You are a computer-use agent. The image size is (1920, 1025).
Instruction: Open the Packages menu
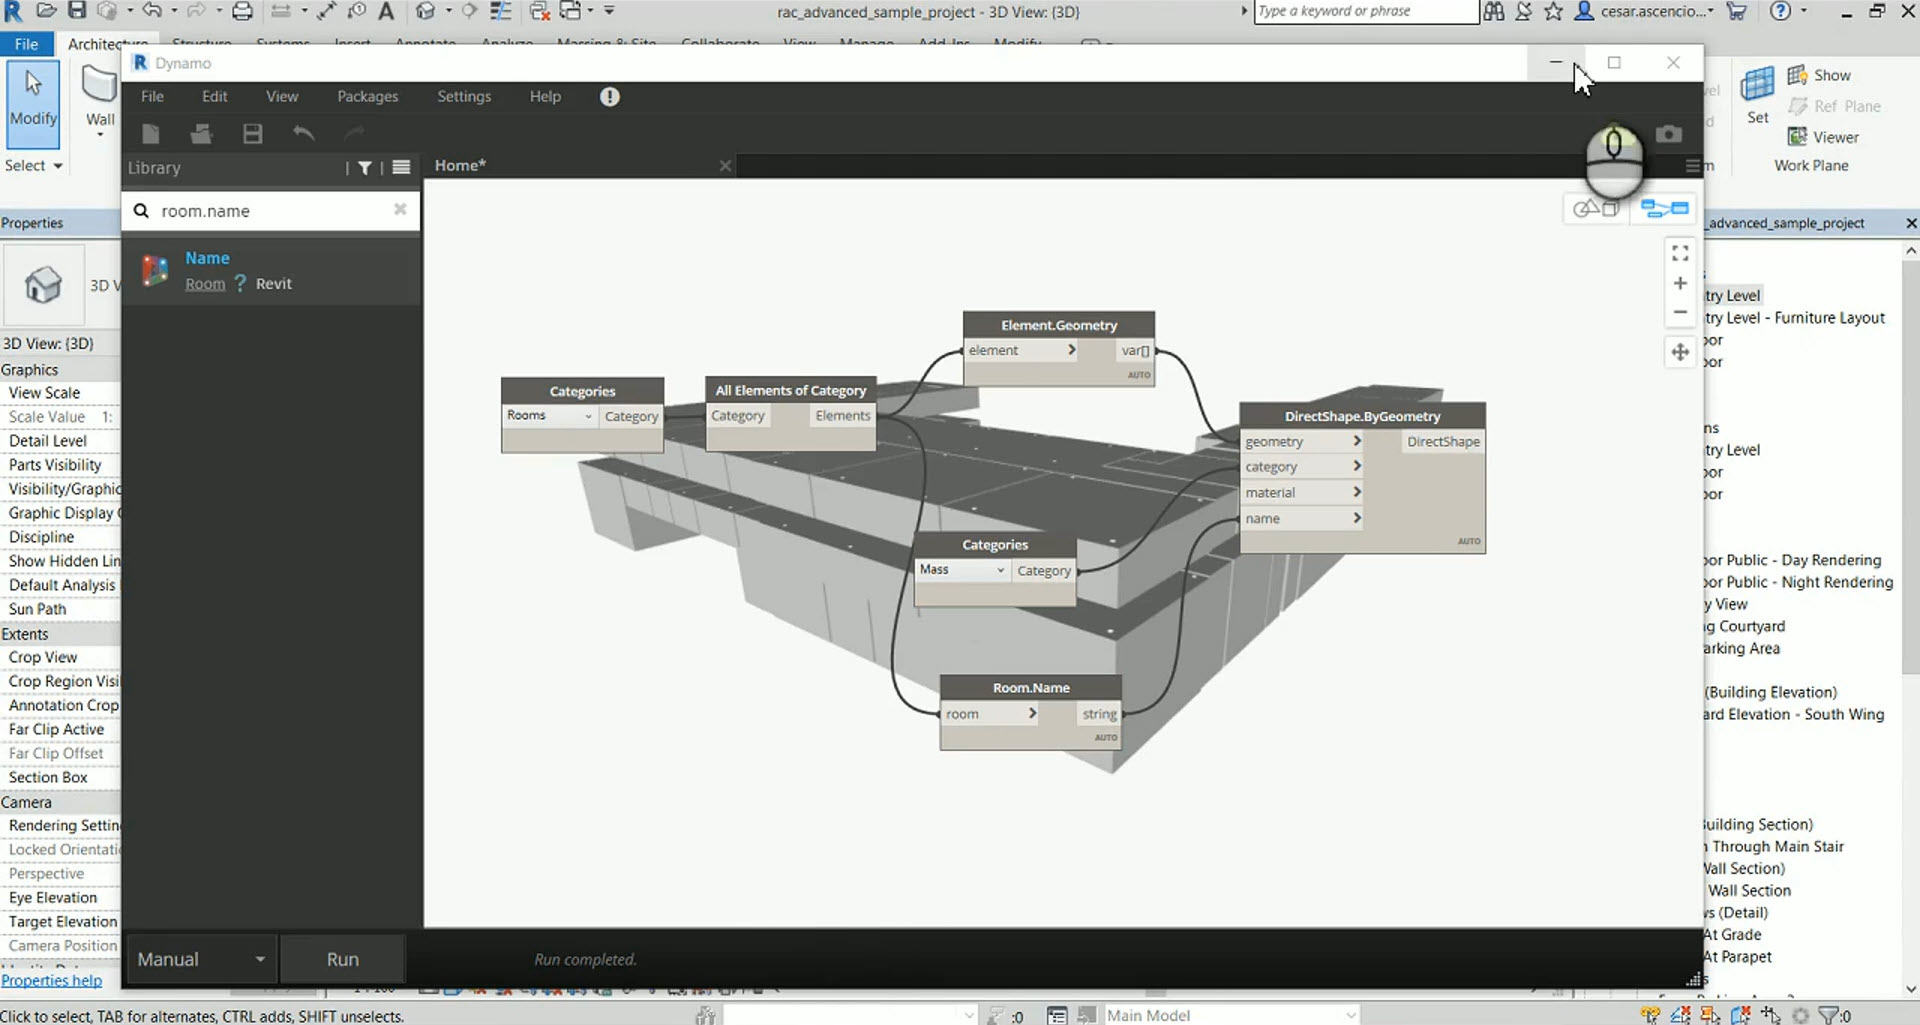pos(367,96)
